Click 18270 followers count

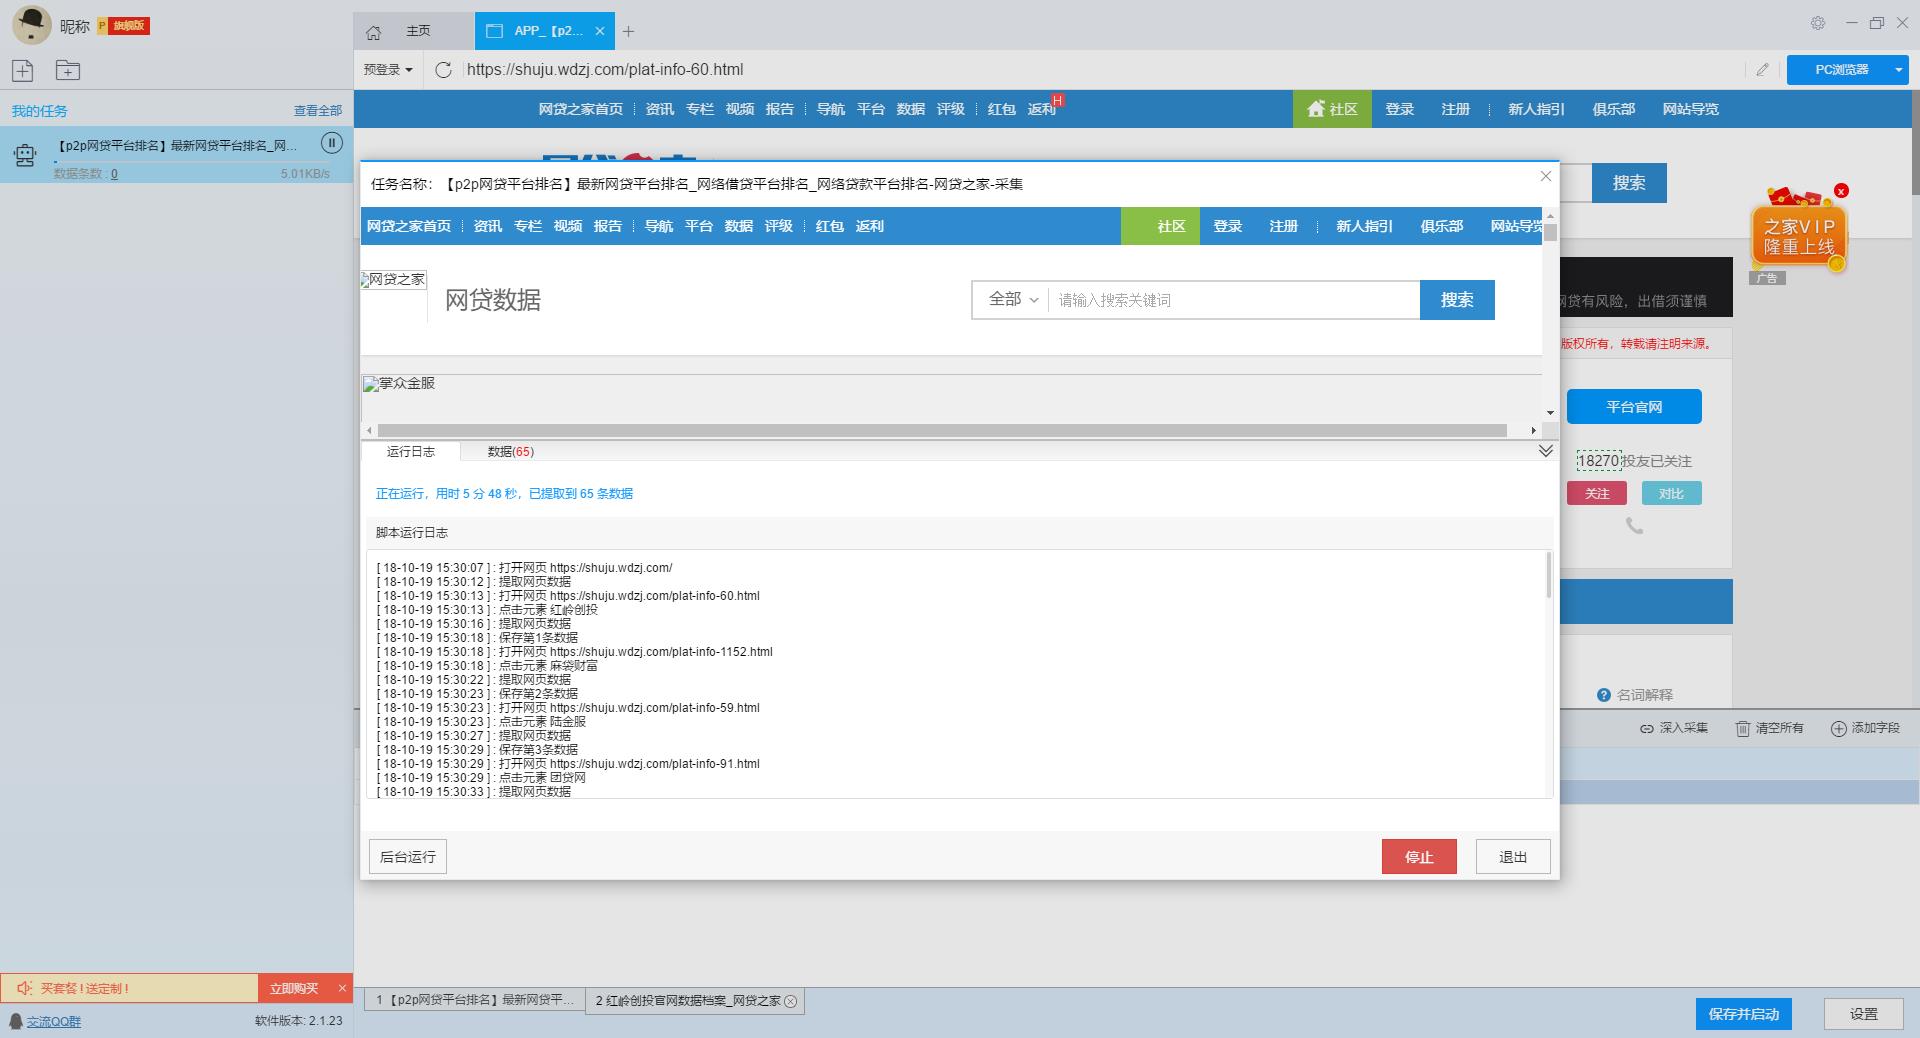click(x=1598, y=461)
